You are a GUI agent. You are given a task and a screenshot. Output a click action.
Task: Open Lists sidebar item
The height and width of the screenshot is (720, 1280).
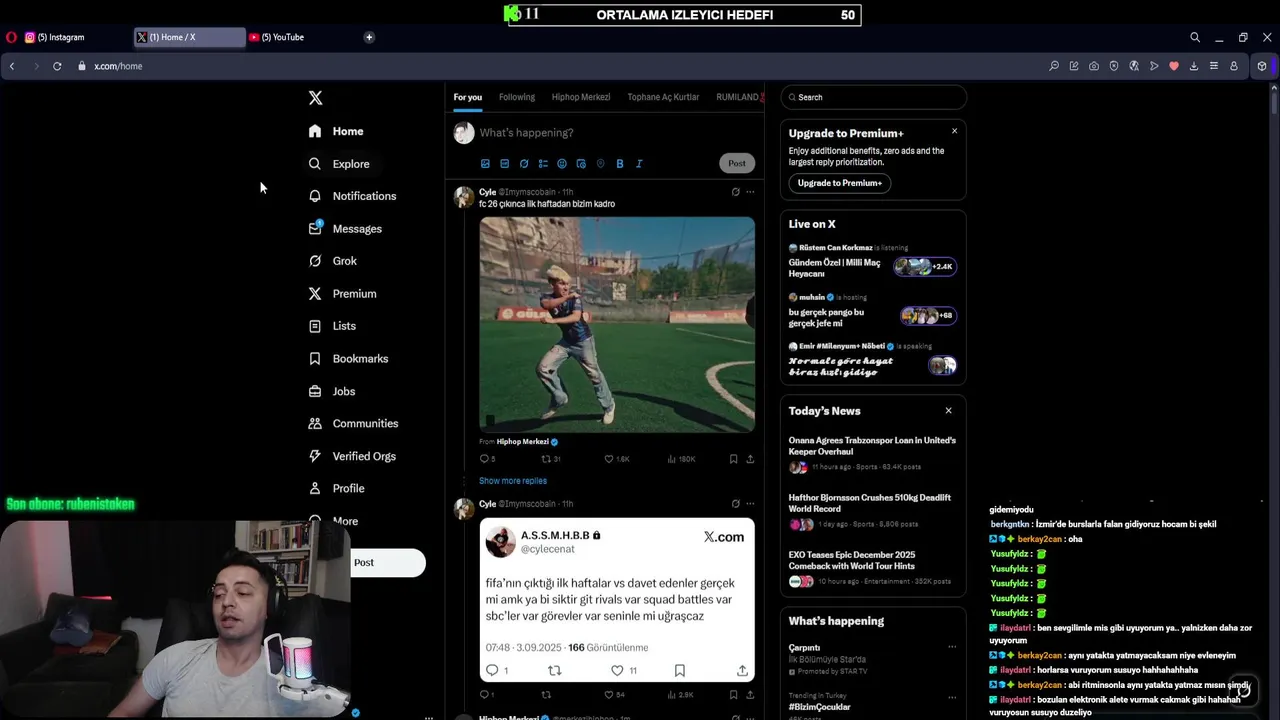coord(332,326)
